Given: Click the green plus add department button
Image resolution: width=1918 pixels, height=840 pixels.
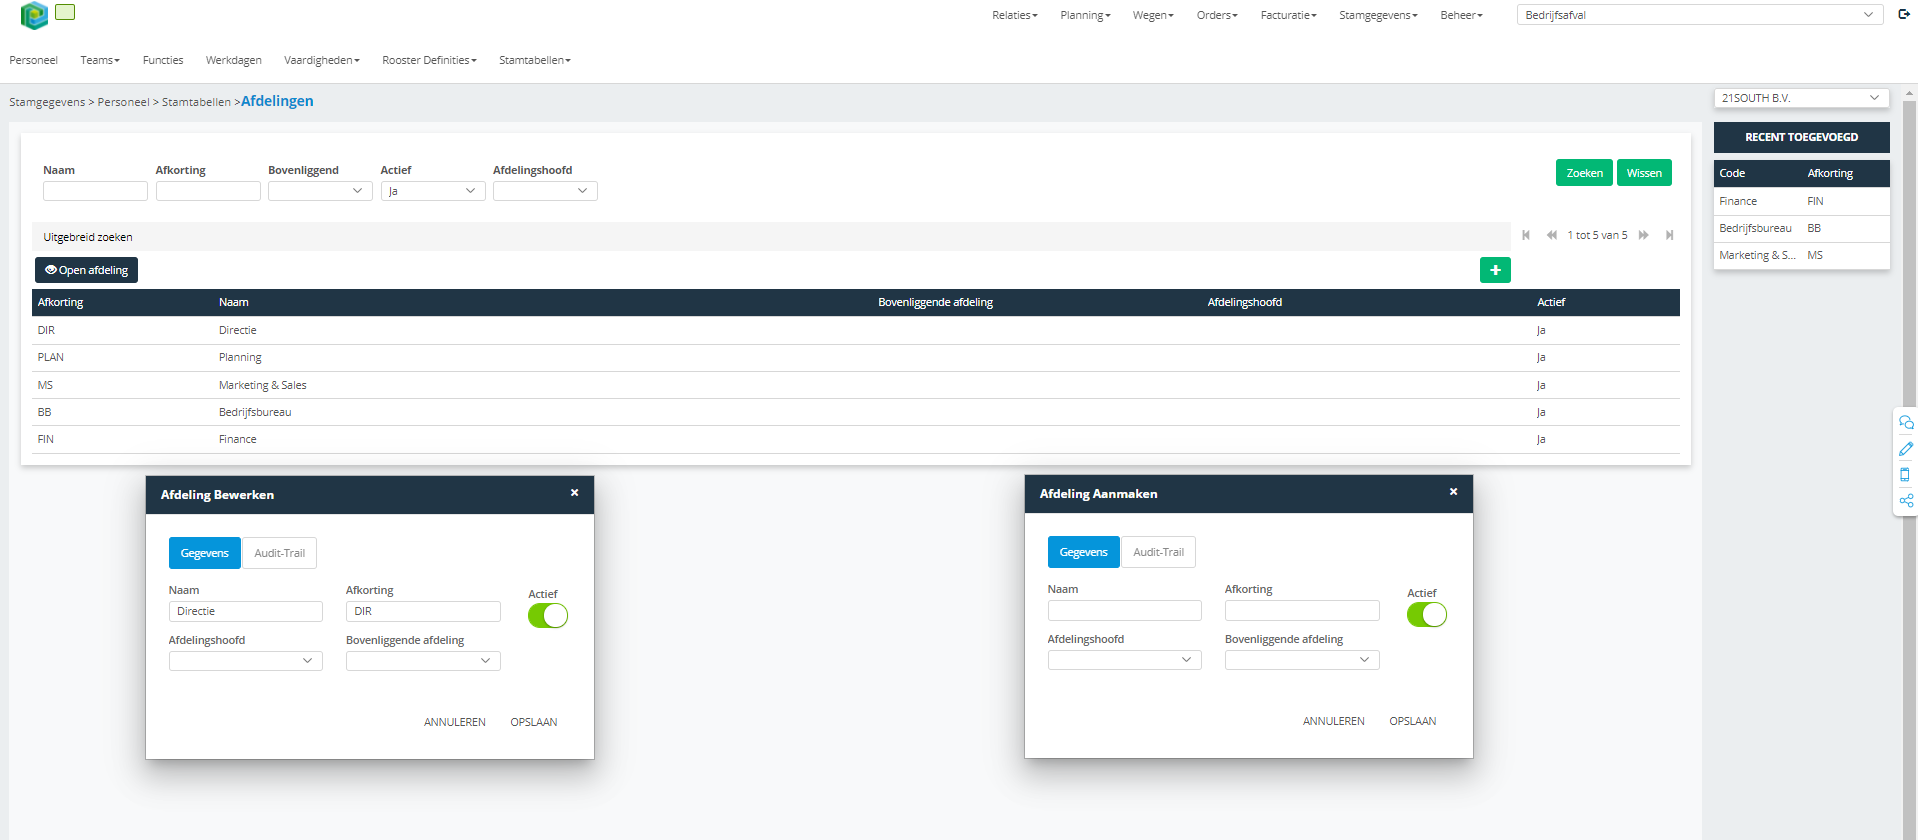Looking at the screenshot, I should tap(1495, 270).
